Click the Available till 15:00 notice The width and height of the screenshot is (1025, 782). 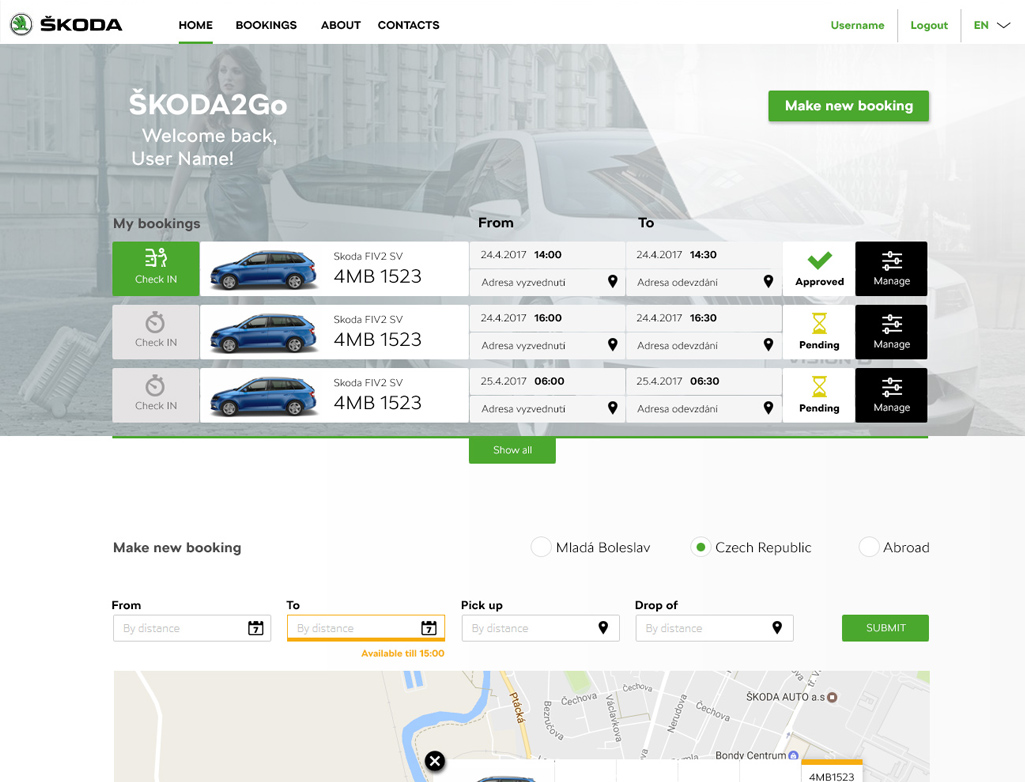(x=403, y=653)
